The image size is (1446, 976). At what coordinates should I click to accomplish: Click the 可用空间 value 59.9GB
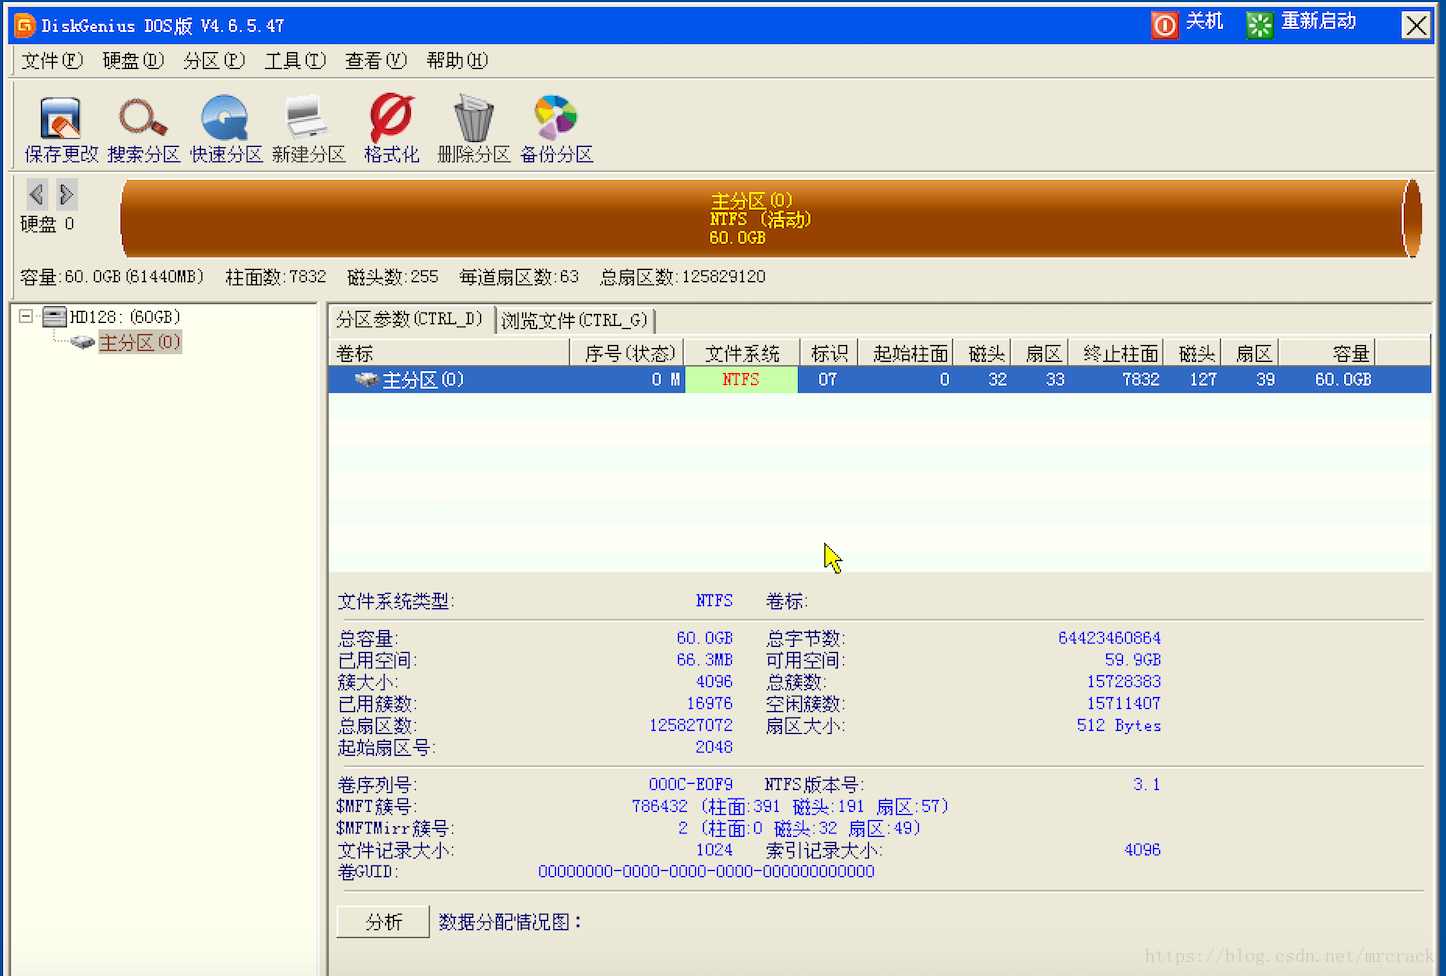pyautogui.click(x=1133, y=660)
